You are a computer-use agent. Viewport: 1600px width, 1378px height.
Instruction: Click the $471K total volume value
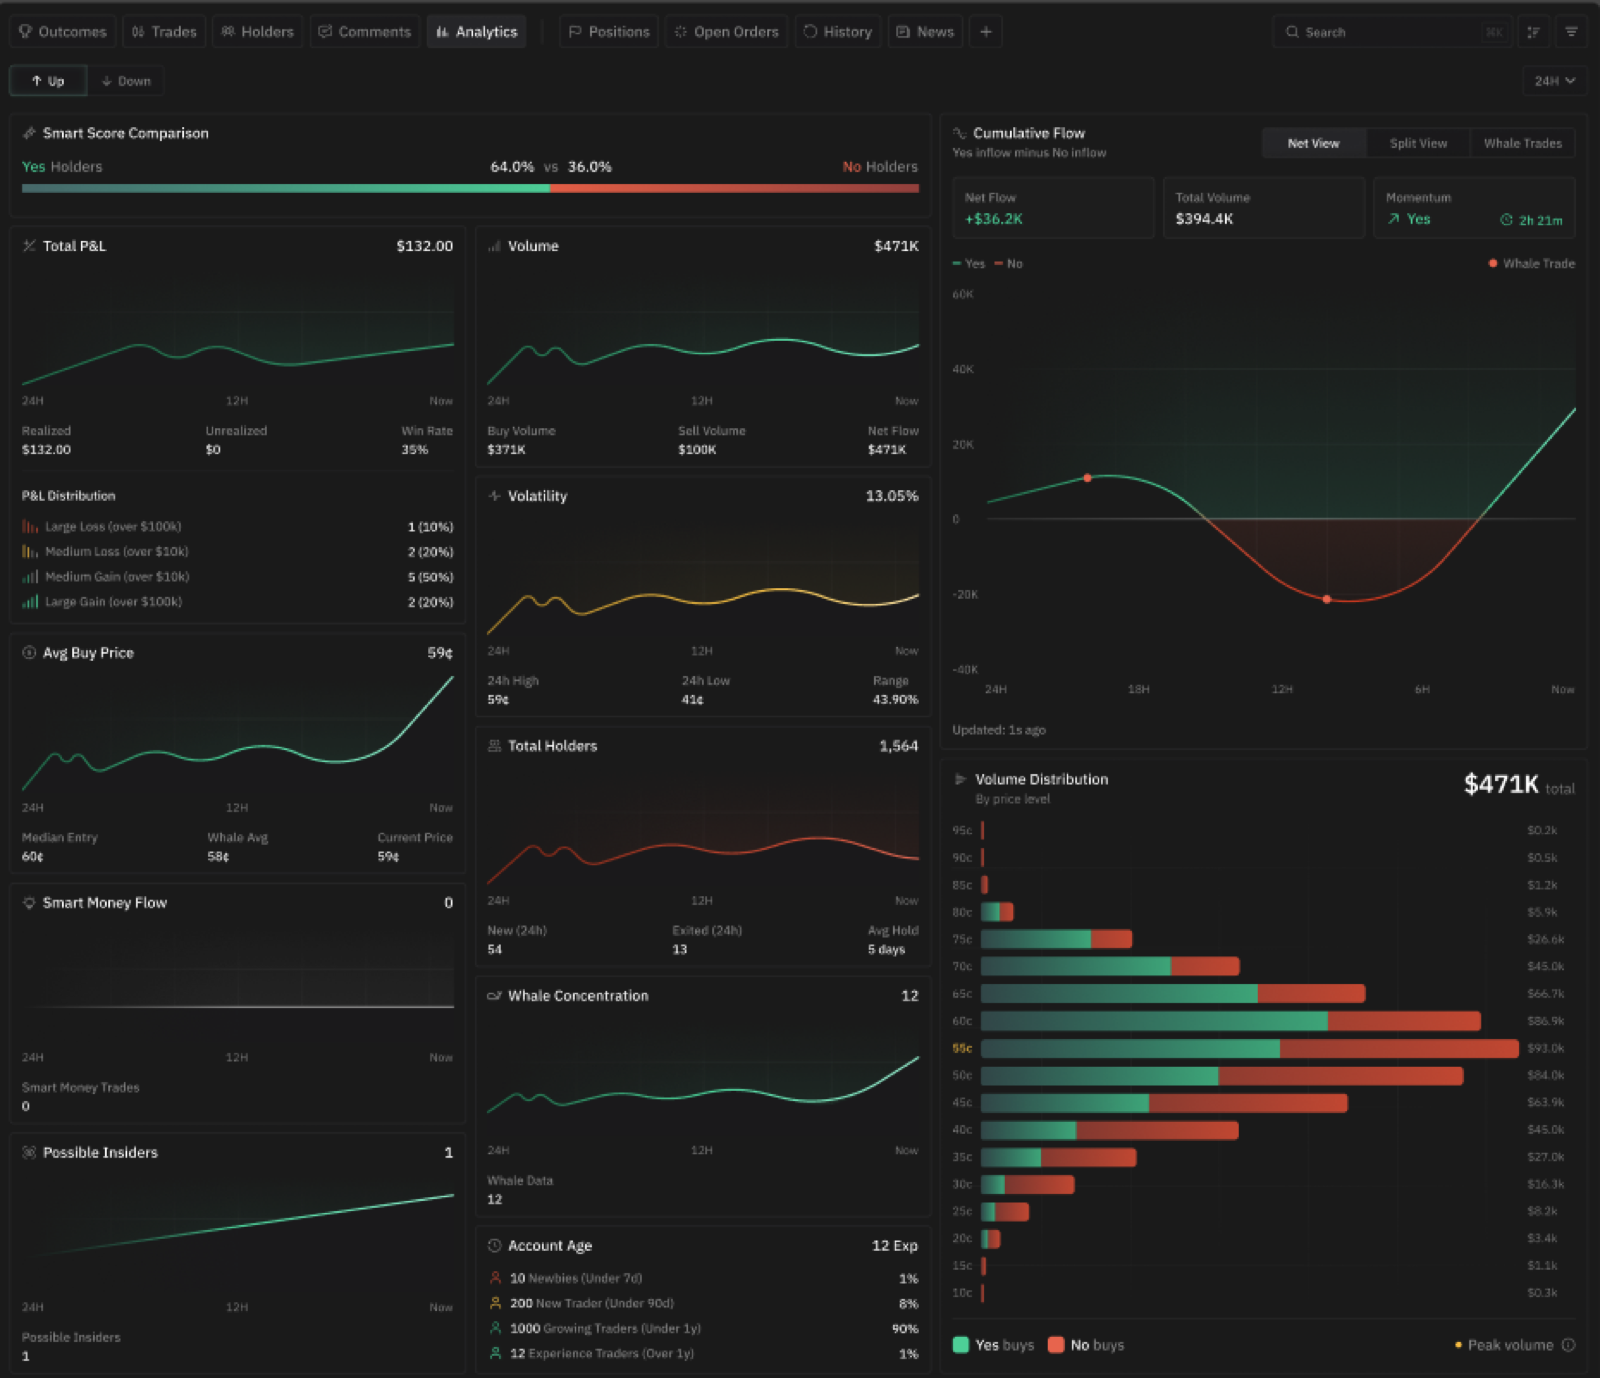tap(1501, 784)
